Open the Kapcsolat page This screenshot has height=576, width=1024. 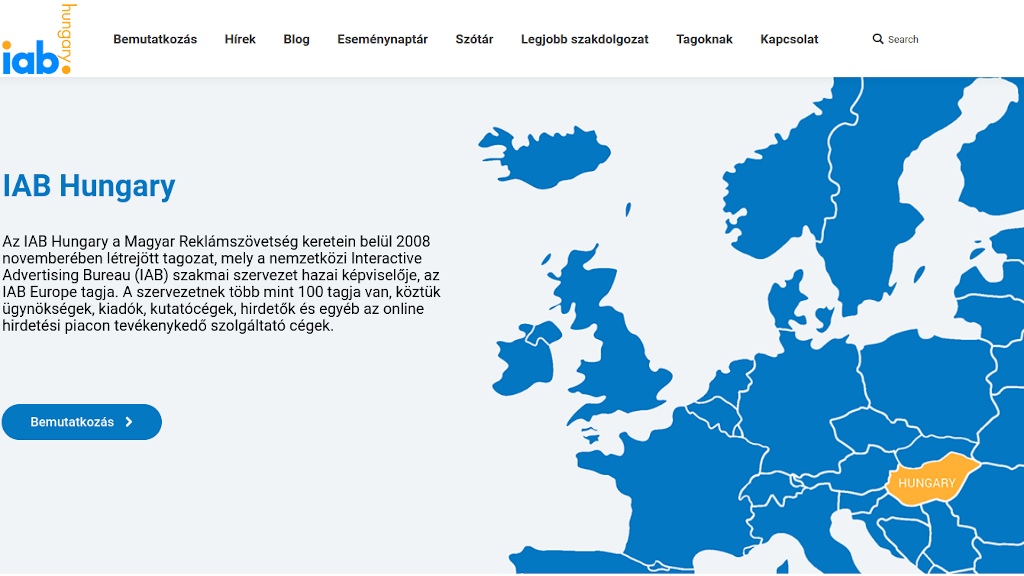(x=789, y=39)
